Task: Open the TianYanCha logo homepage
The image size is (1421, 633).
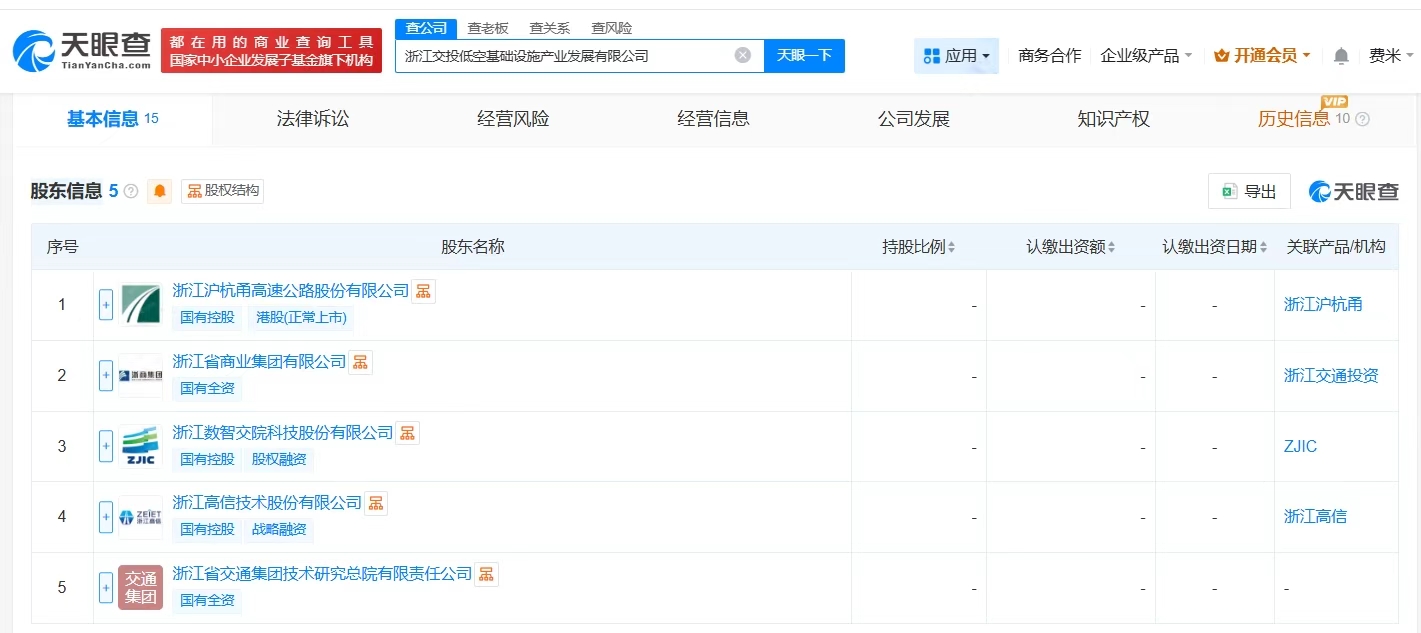Action: click(x=82, y=50)
